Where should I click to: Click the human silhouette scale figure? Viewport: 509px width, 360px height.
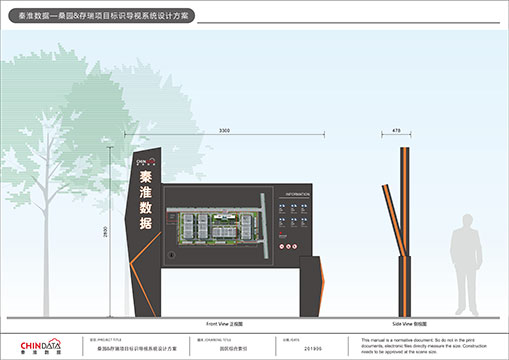point(466,265)
